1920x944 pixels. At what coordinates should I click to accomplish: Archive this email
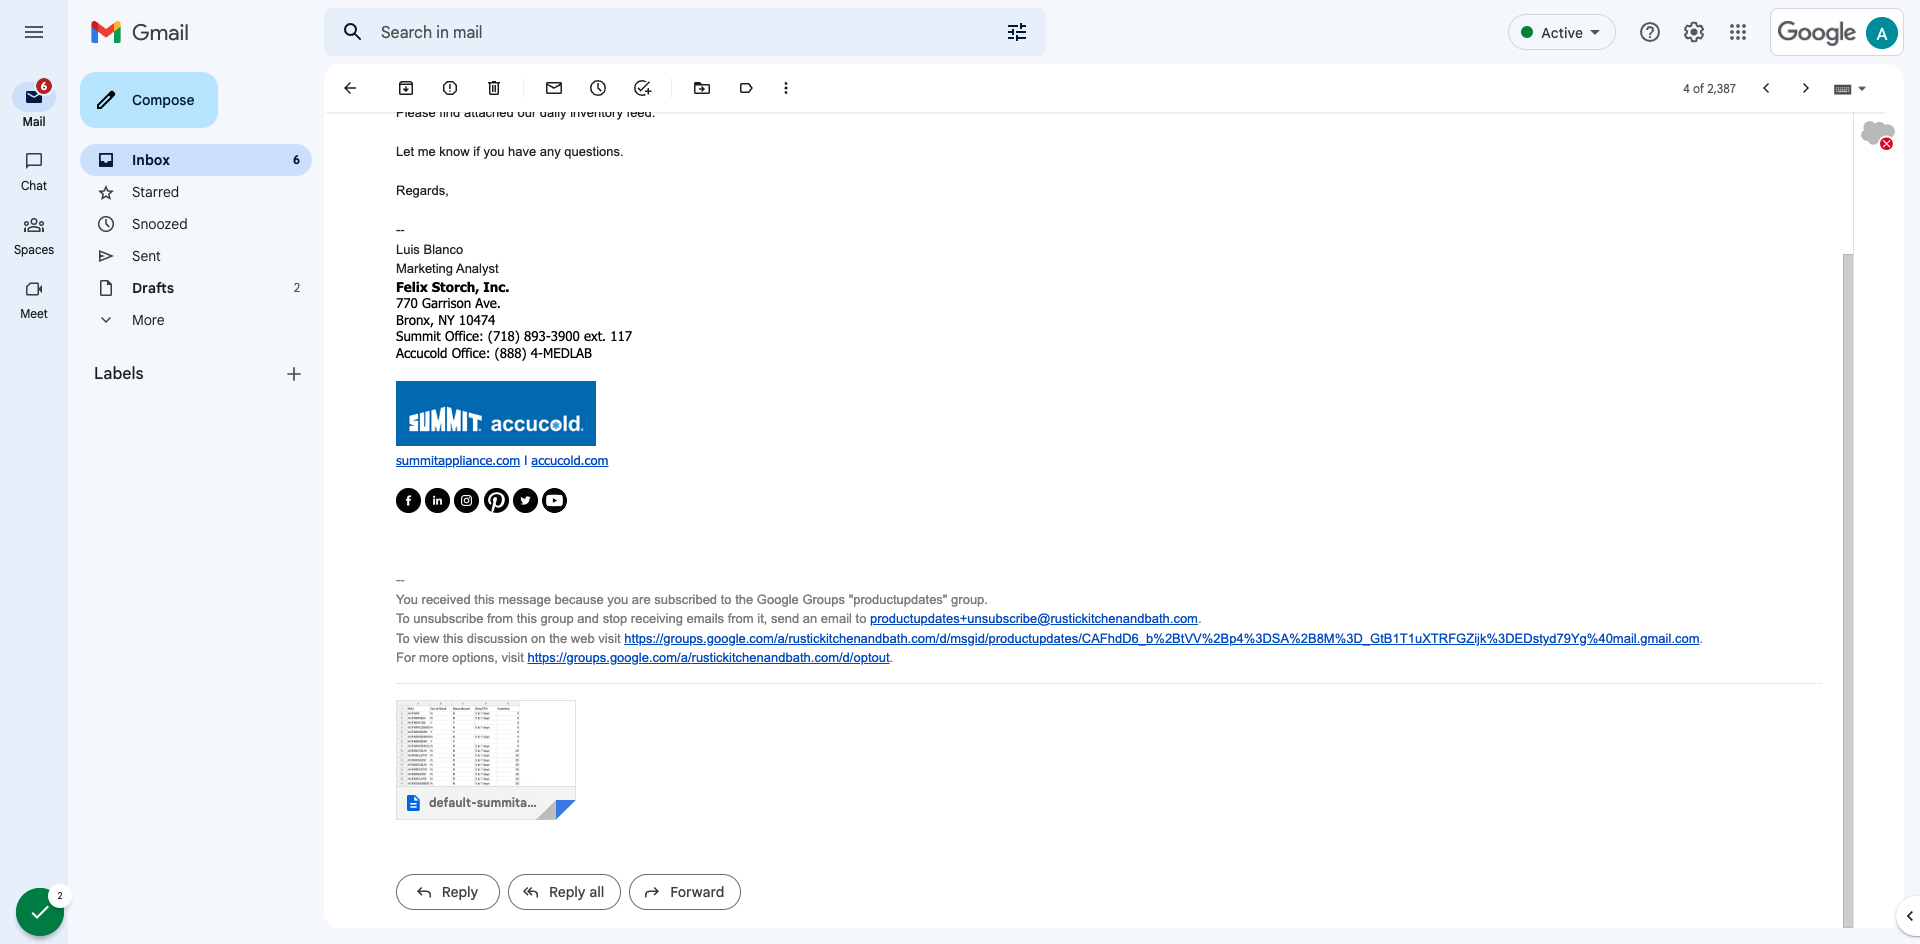coord(406,88)
